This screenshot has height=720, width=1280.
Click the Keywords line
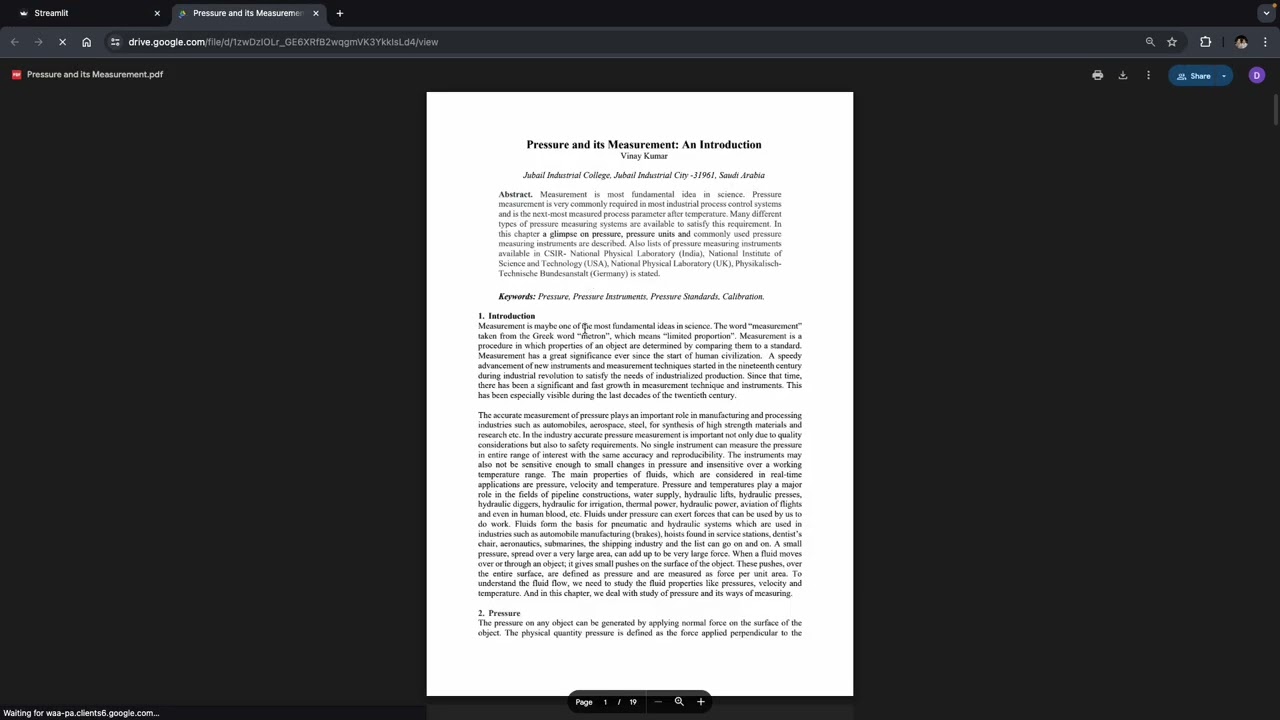(x=631, y=296)
